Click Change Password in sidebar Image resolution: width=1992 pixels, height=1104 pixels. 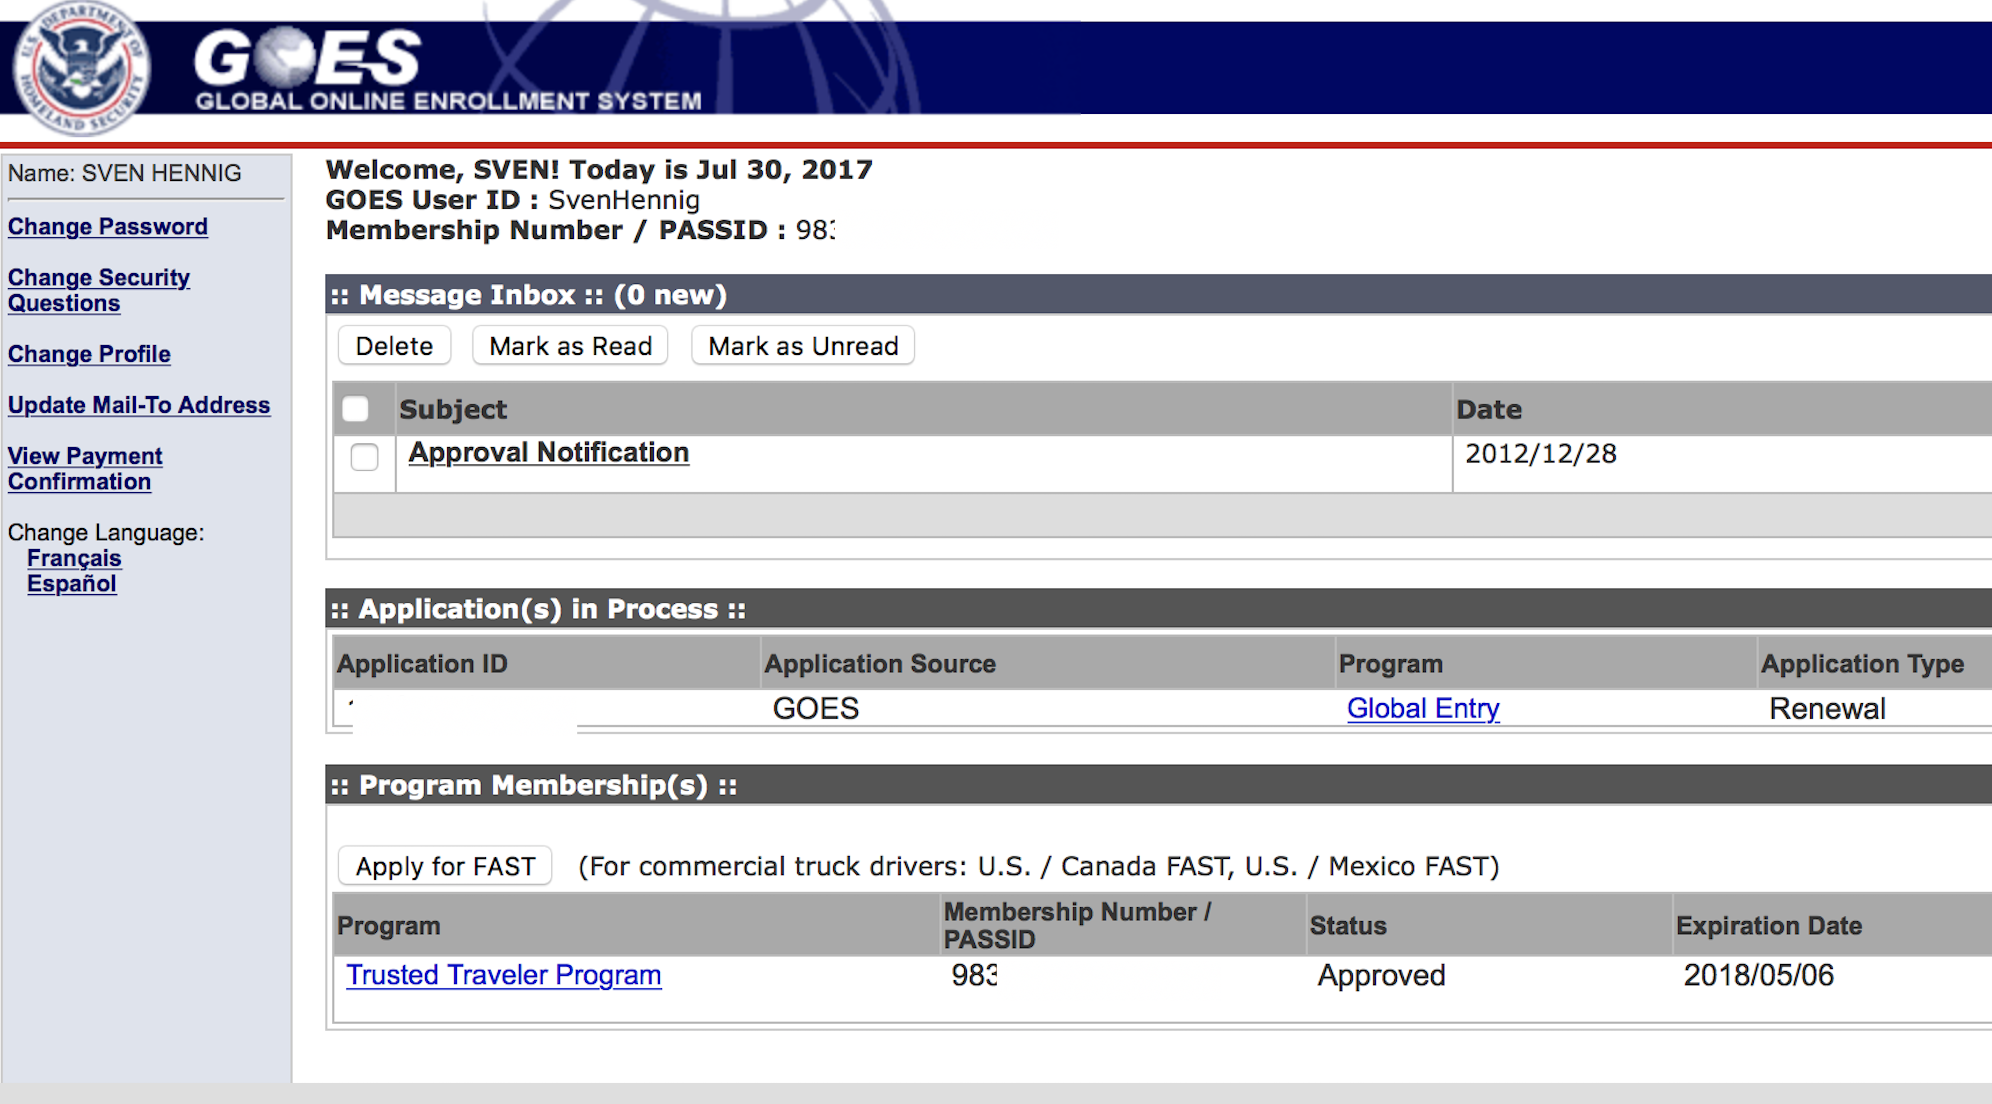pyautogui.click(x=106, y=227)
